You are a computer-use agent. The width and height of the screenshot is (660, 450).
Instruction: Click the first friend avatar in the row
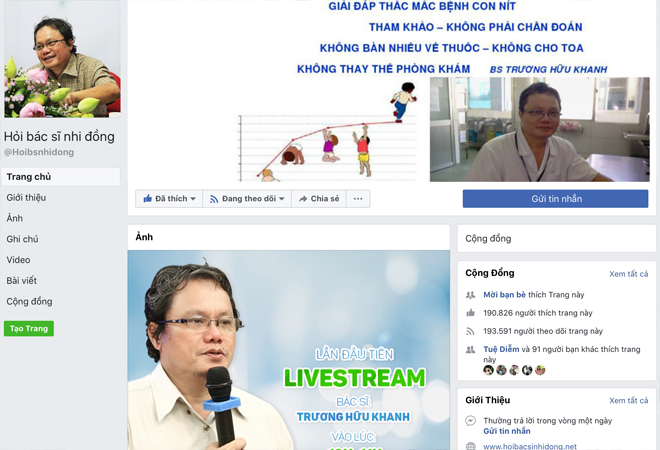[x=488, y=370]
